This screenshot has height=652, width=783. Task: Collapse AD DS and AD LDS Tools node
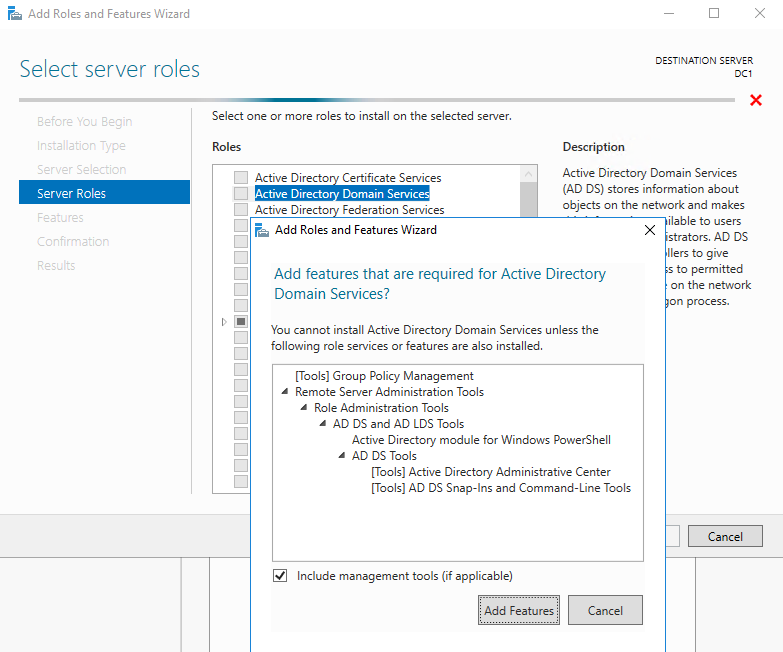pyautogui.click(x=323, y=425)
